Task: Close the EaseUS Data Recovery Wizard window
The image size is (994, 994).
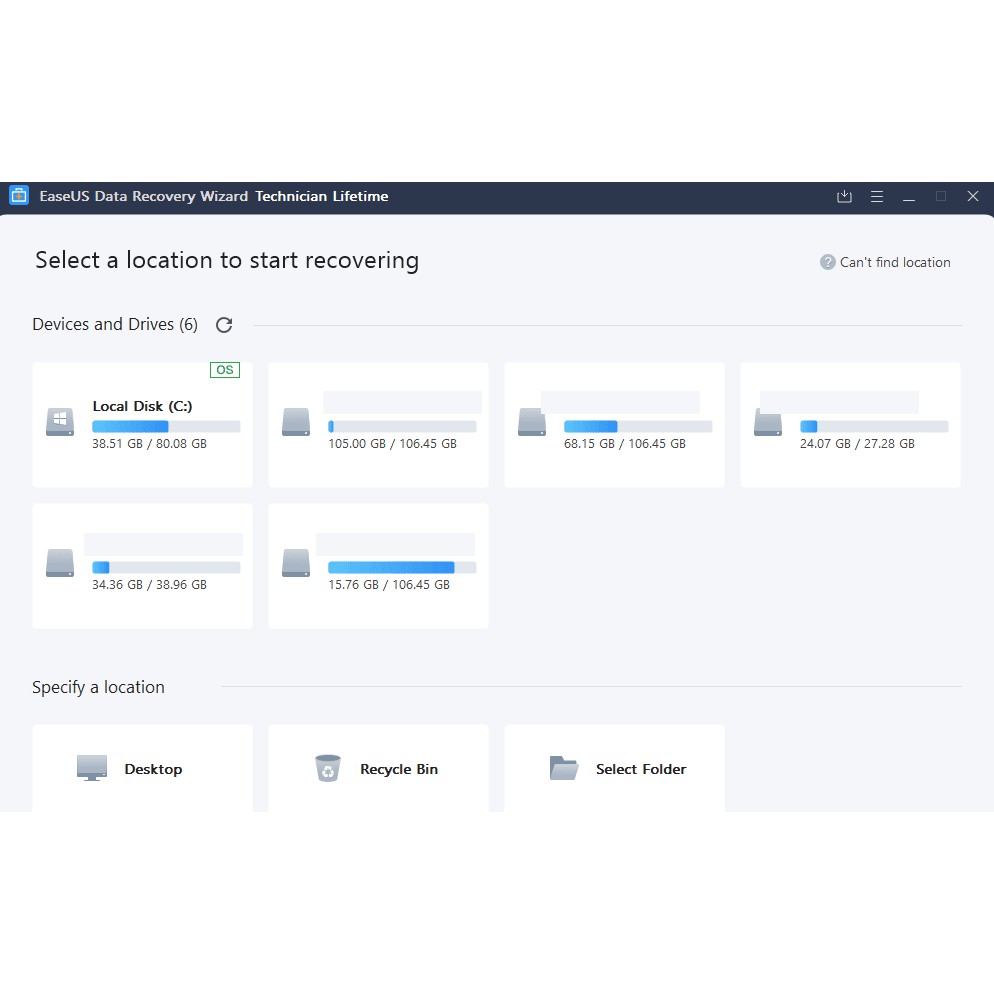Action: pos(972,196)
